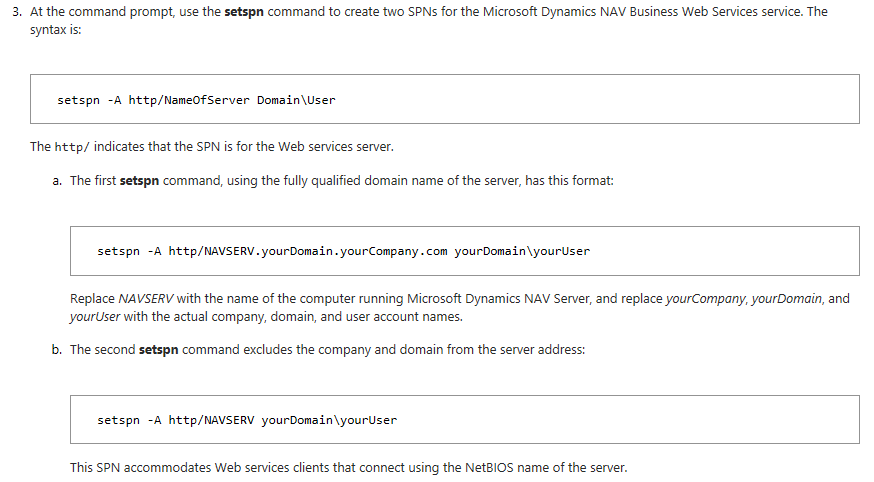Click Domain\User in the first code block

click(296, 100)
